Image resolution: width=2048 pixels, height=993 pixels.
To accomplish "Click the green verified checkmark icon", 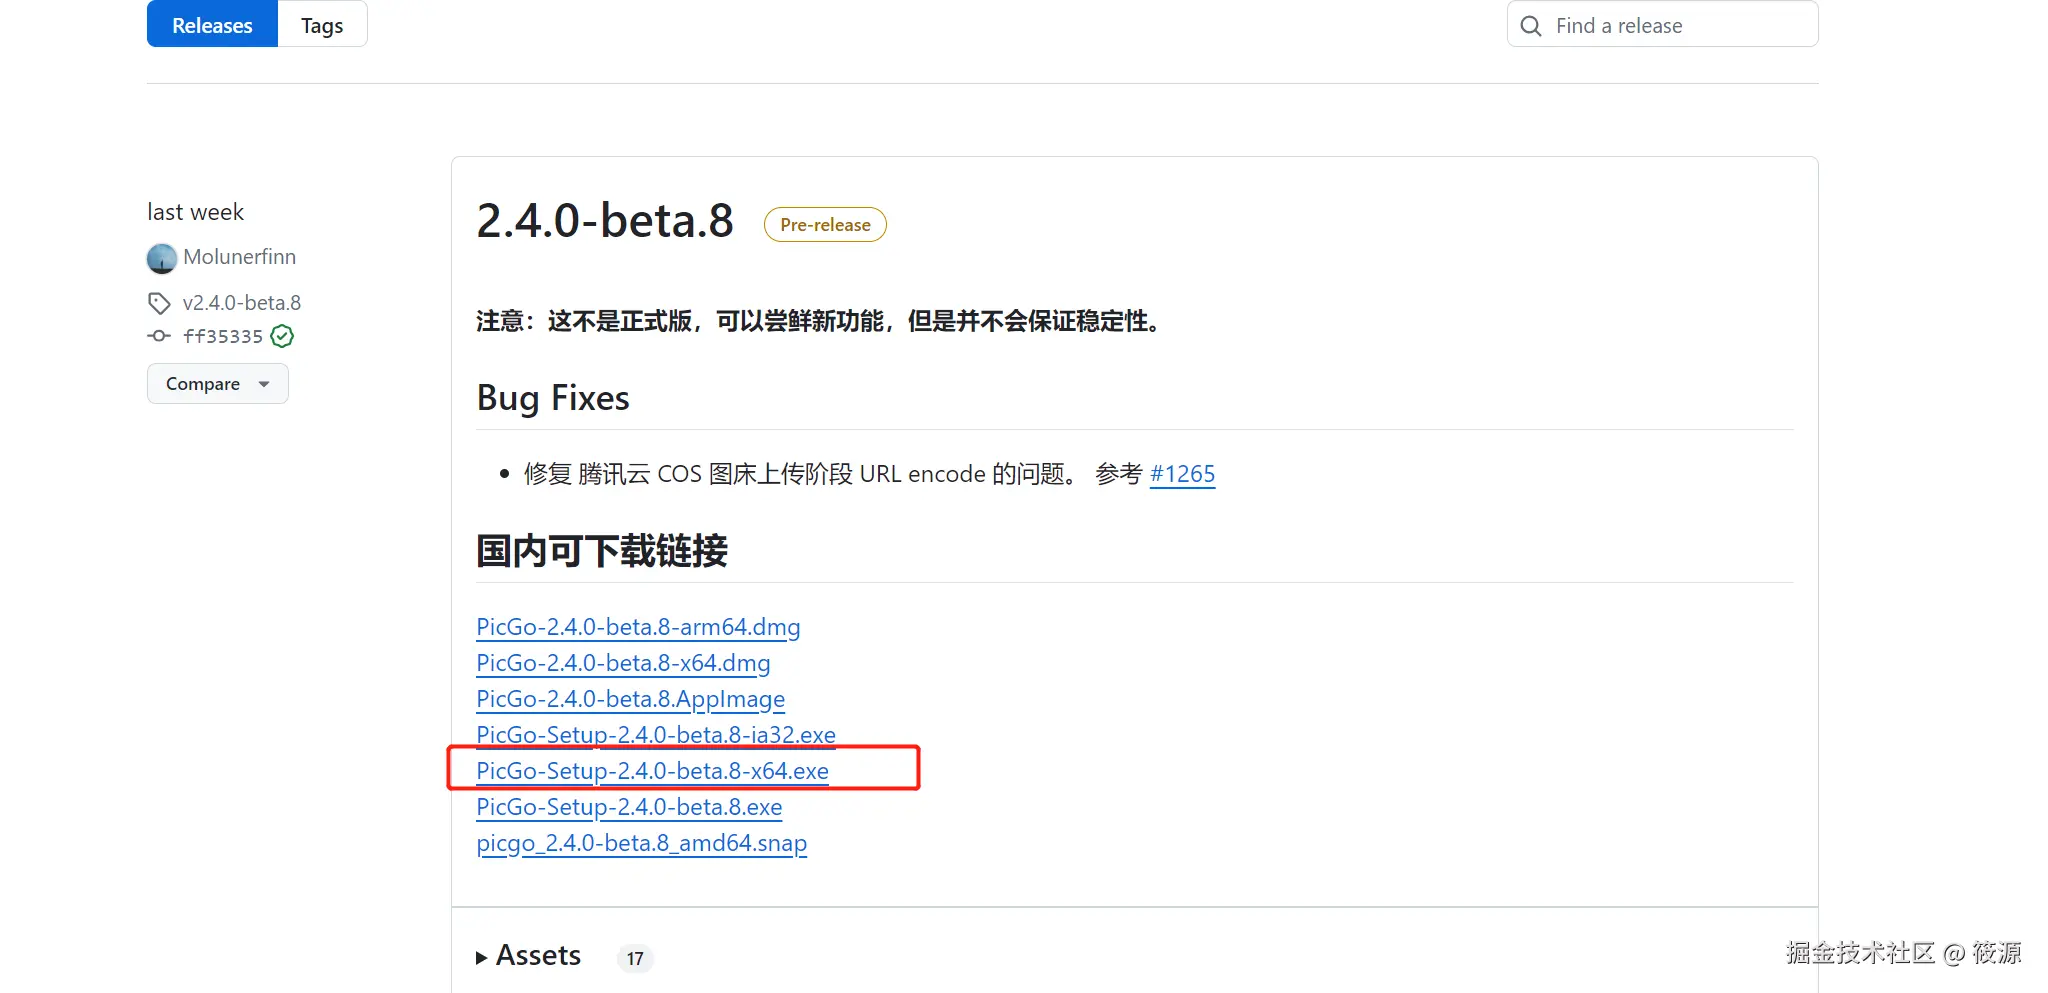I will [283, 336].
